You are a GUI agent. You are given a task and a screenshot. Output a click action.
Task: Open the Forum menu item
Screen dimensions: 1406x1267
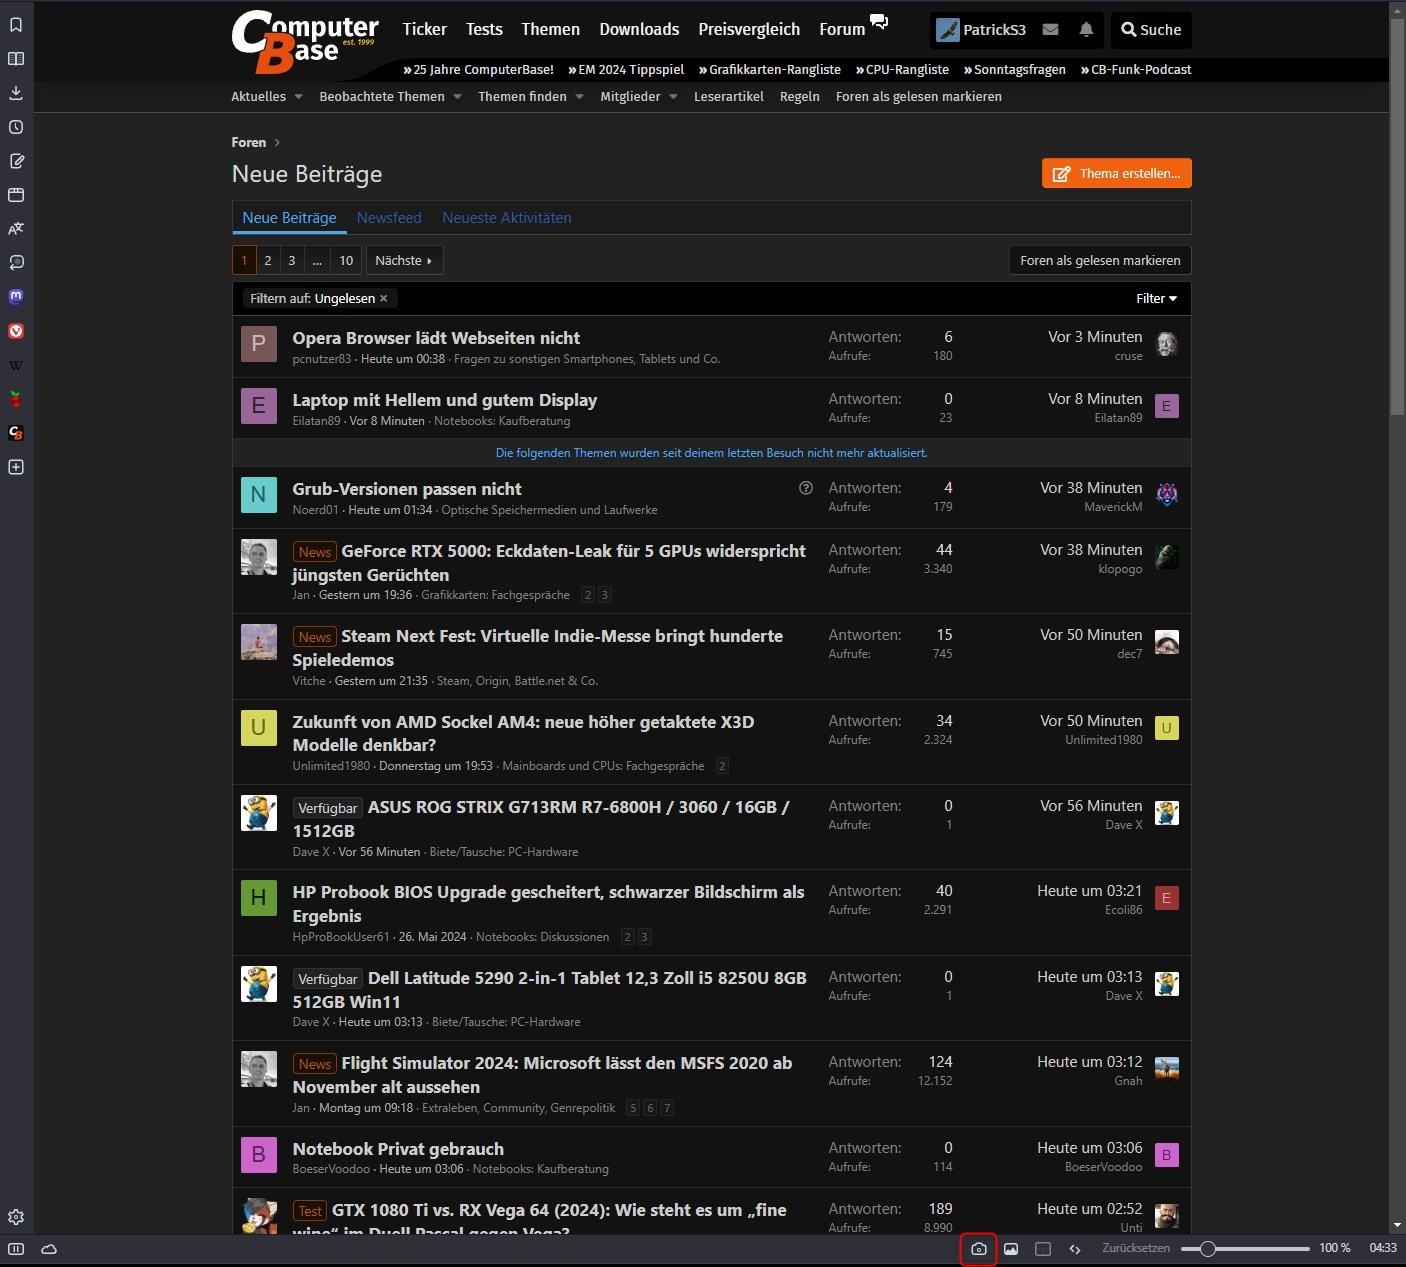tap(842, 29)
